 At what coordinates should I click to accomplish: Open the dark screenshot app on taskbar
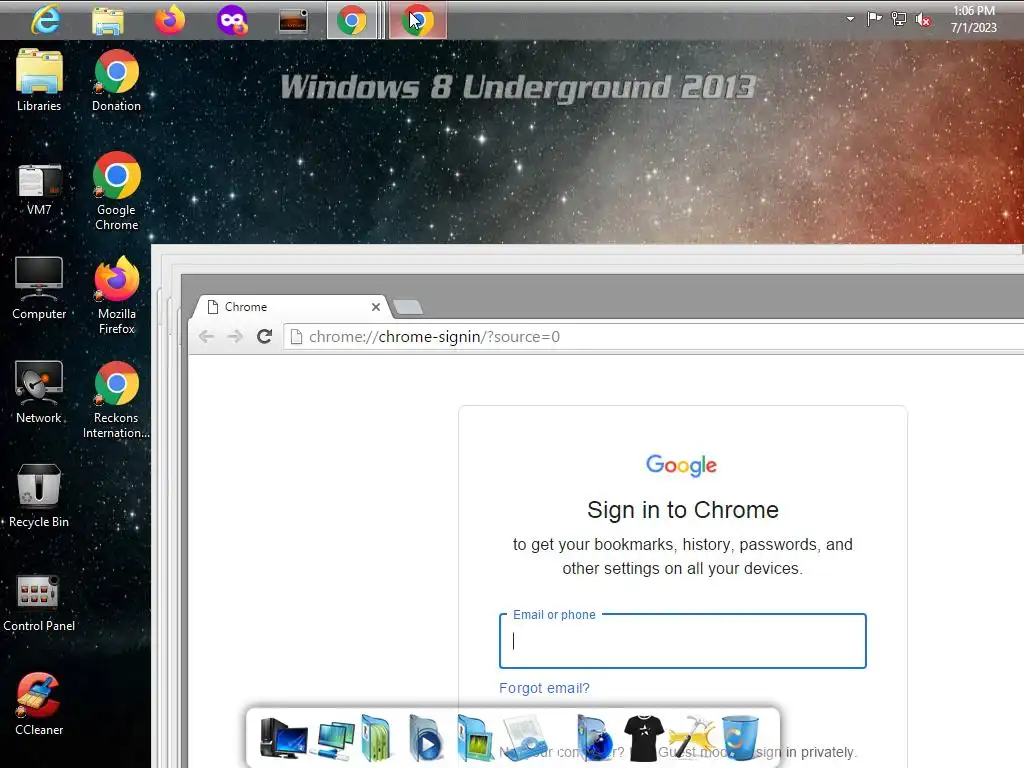(x=293, y=22)
